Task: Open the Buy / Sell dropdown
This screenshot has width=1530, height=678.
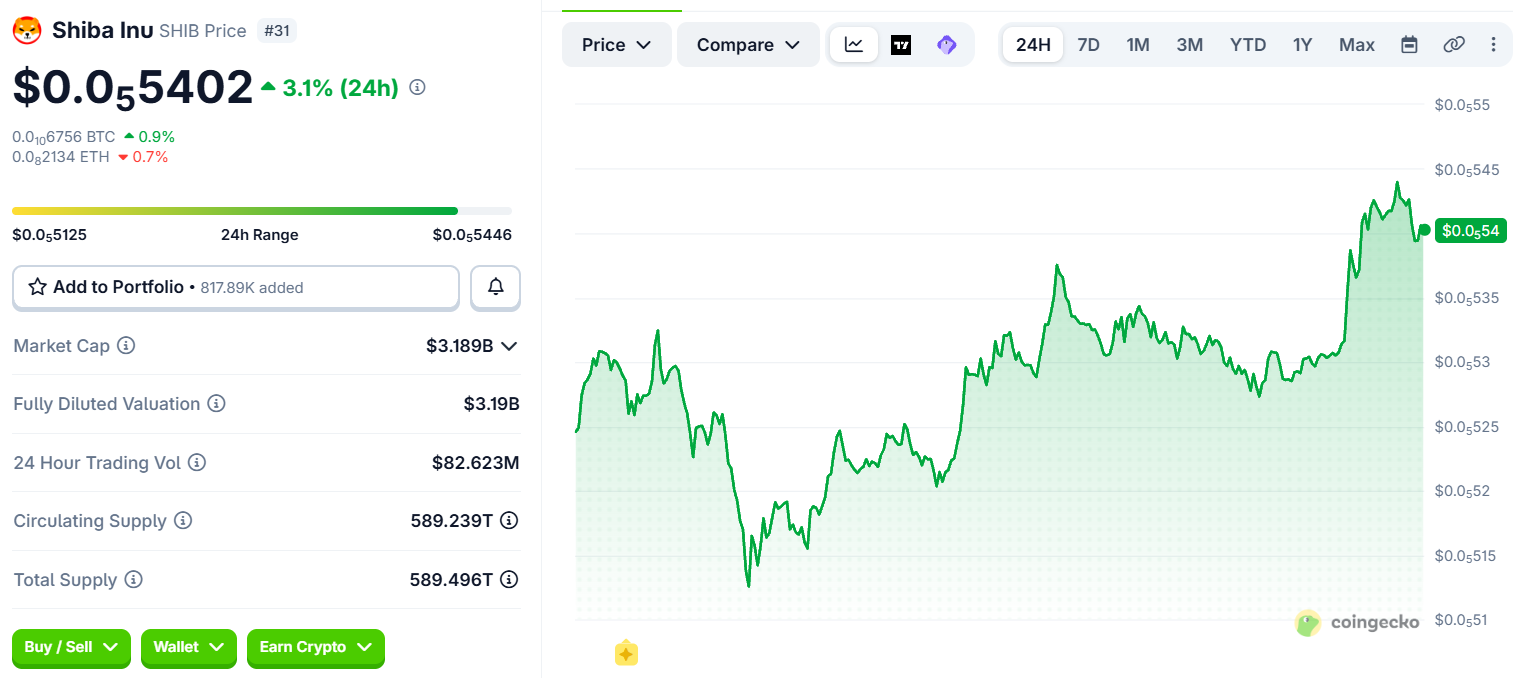Action: click(71, 648)
